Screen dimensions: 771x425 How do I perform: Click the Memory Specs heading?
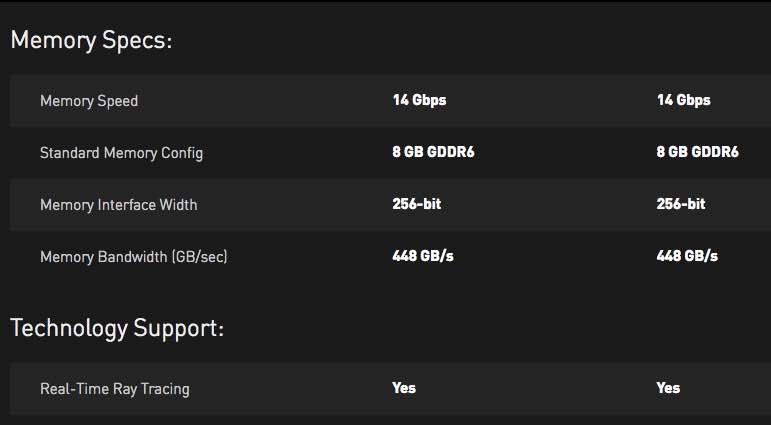click(x=91, y=41)
